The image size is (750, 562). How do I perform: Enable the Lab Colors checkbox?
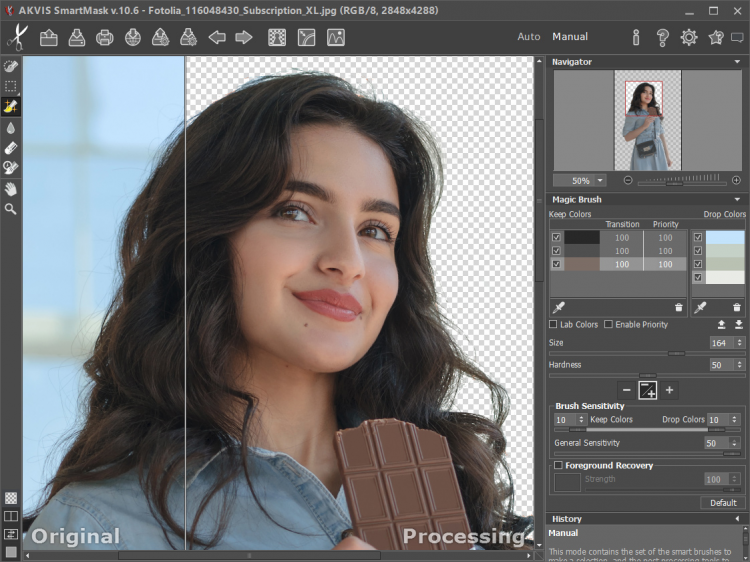555,325
